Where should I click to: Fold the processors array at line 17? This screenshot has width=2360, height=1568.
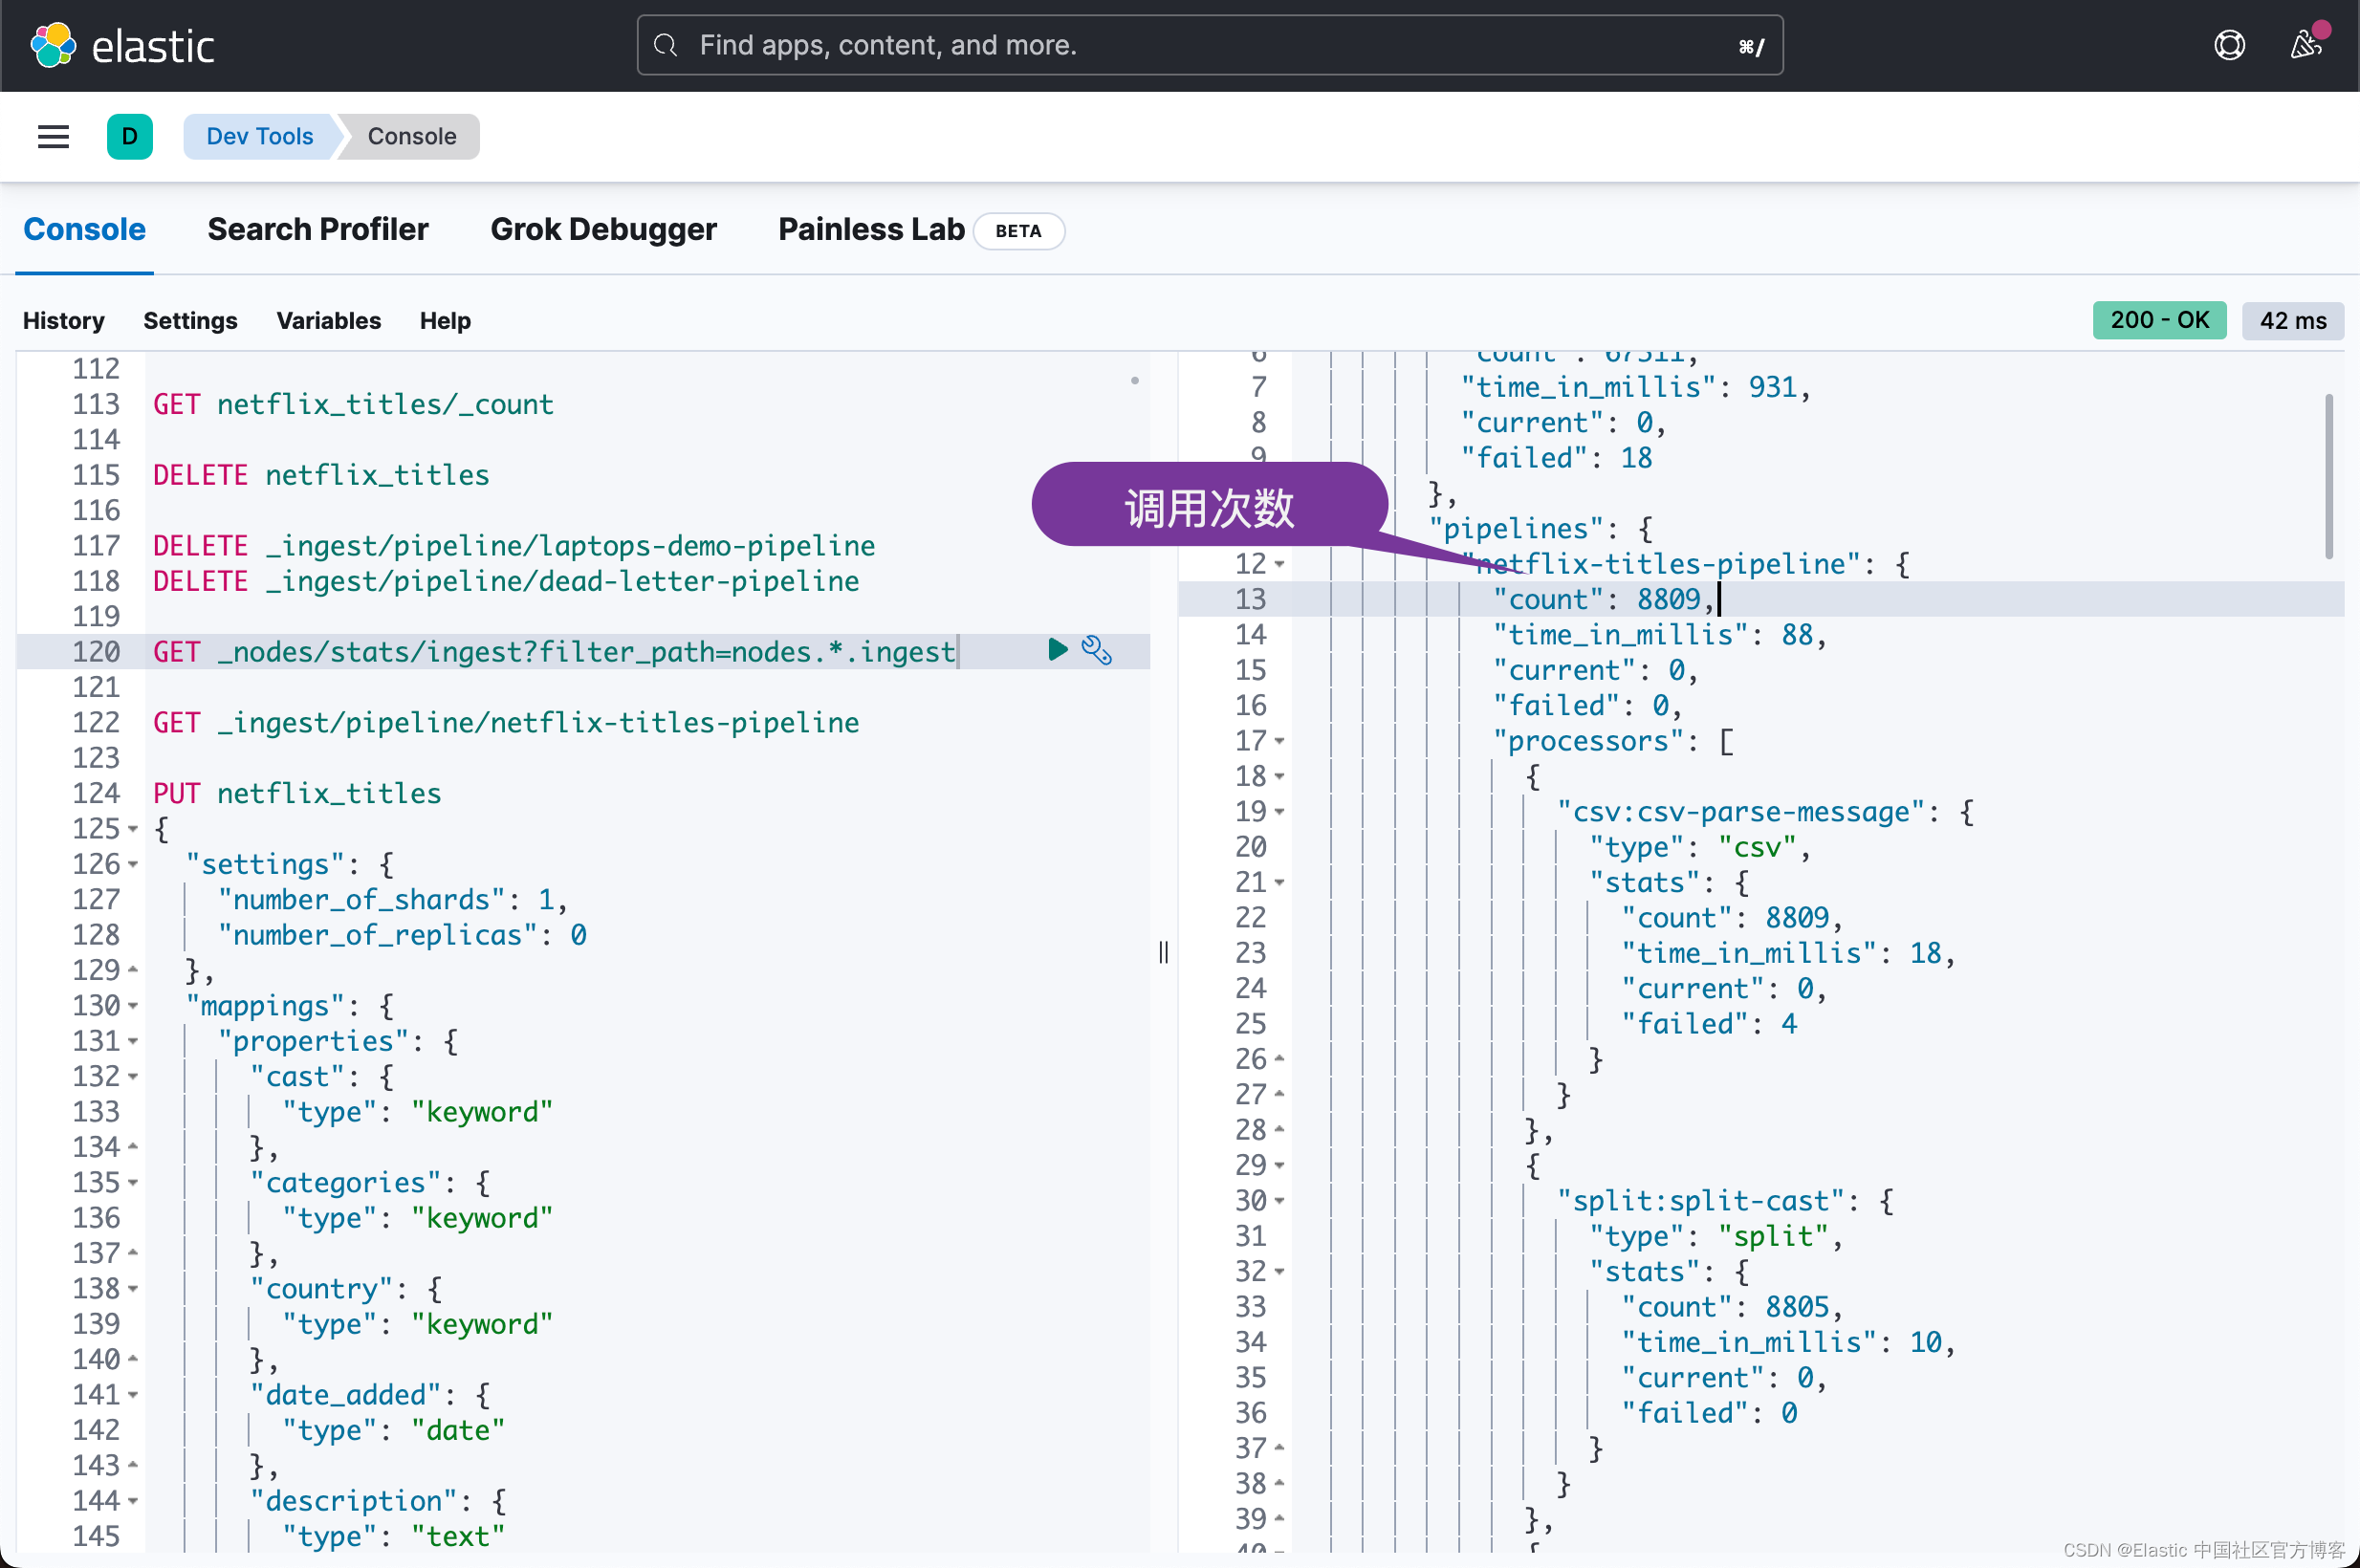coord(1280,741)
